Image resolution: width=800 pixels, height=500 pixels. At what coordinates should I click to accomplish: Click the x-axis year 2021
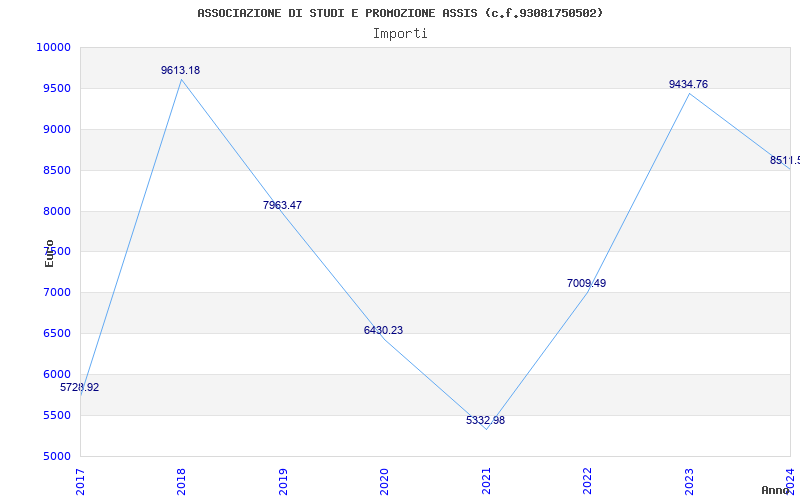point(486,481)
